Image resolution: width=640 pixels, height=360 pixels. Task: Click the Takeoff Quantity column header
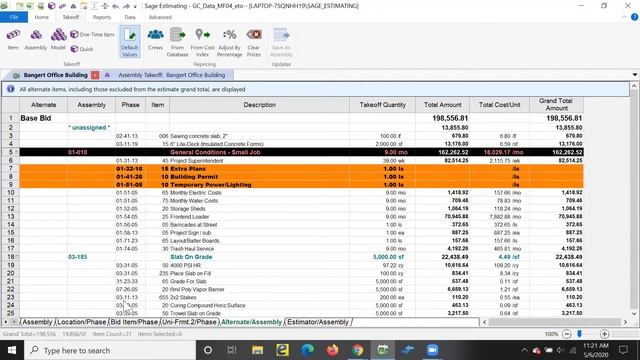pyautogui.click(x=382, y=105)
